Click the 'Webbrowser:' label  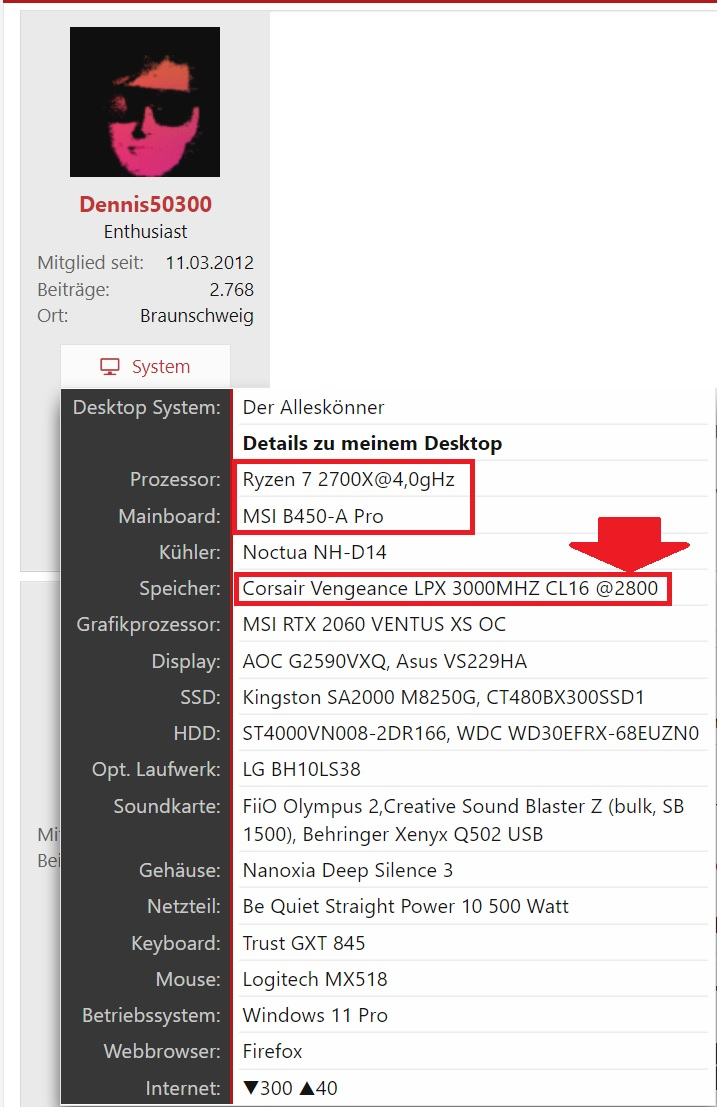pyautogui.click(x=162, y=1051)
